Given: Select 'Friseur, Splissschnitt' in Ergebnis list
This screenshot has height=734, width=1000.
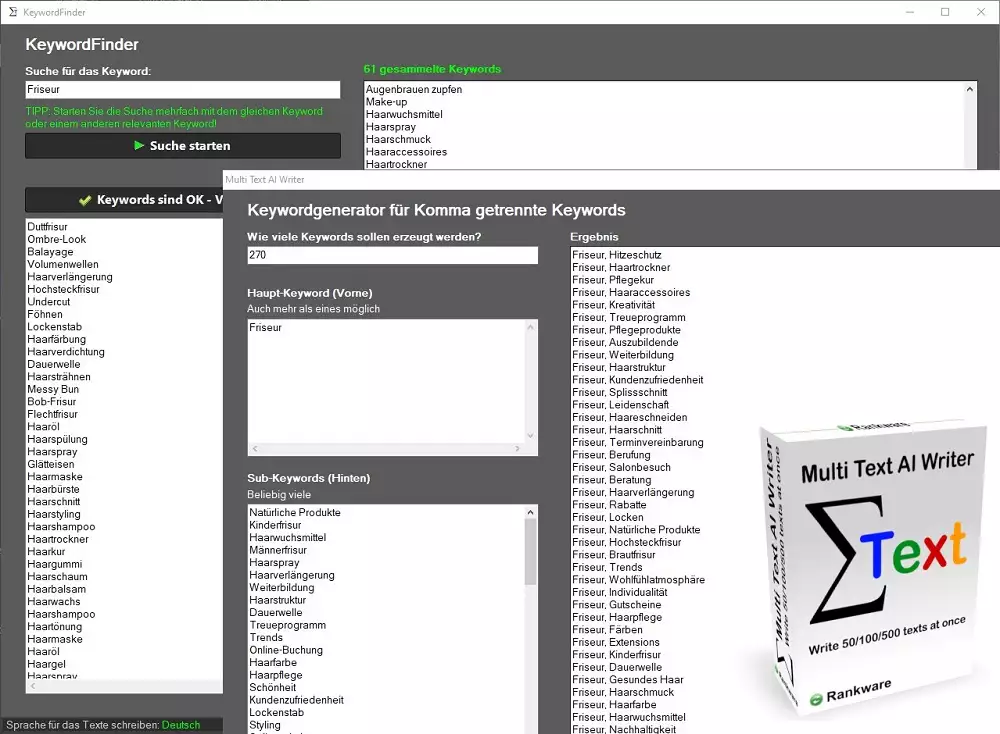Looking at the screenshot, I should (x=620, y=392).
